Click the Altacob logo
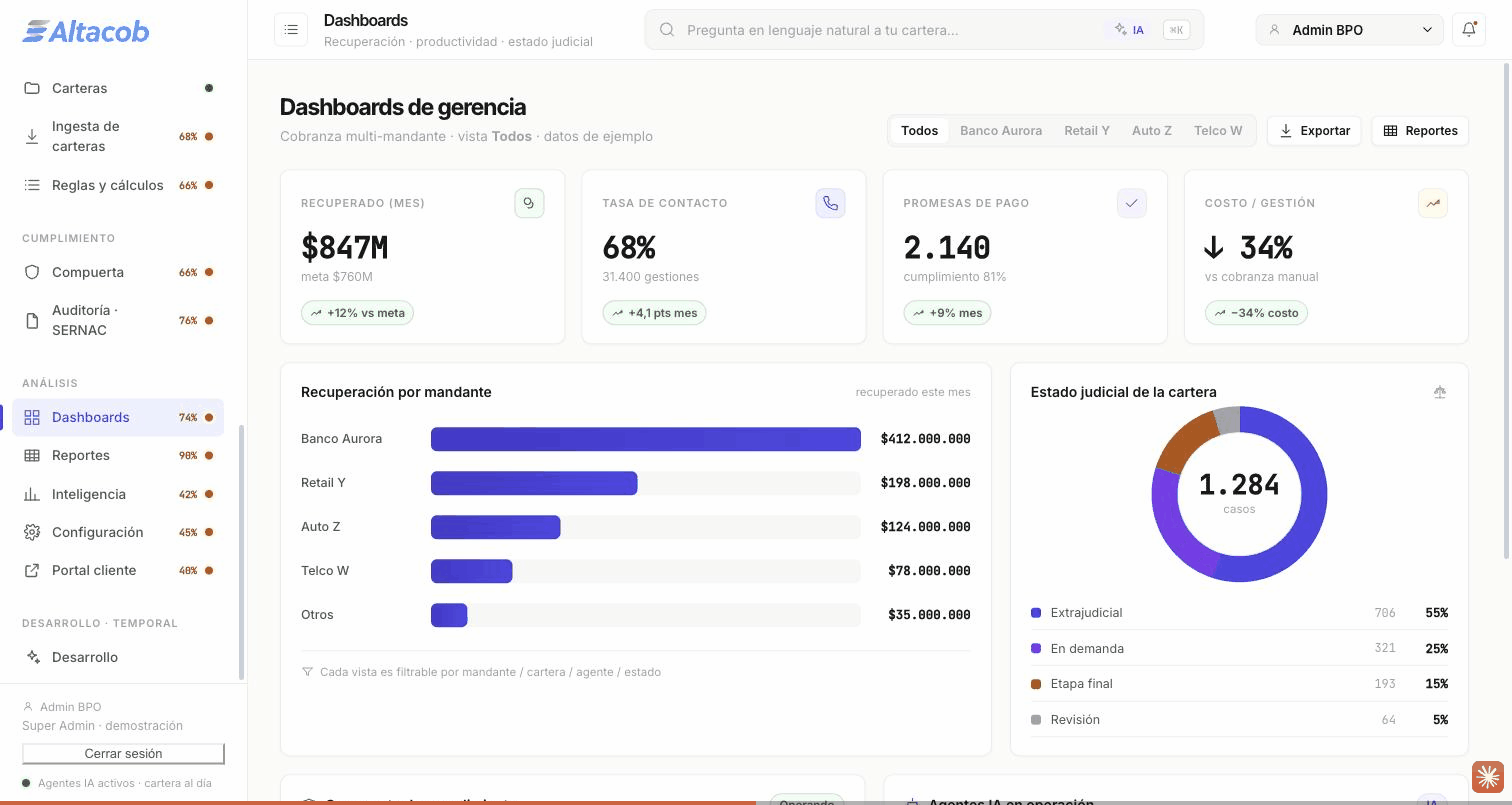 tap(86, 31)
